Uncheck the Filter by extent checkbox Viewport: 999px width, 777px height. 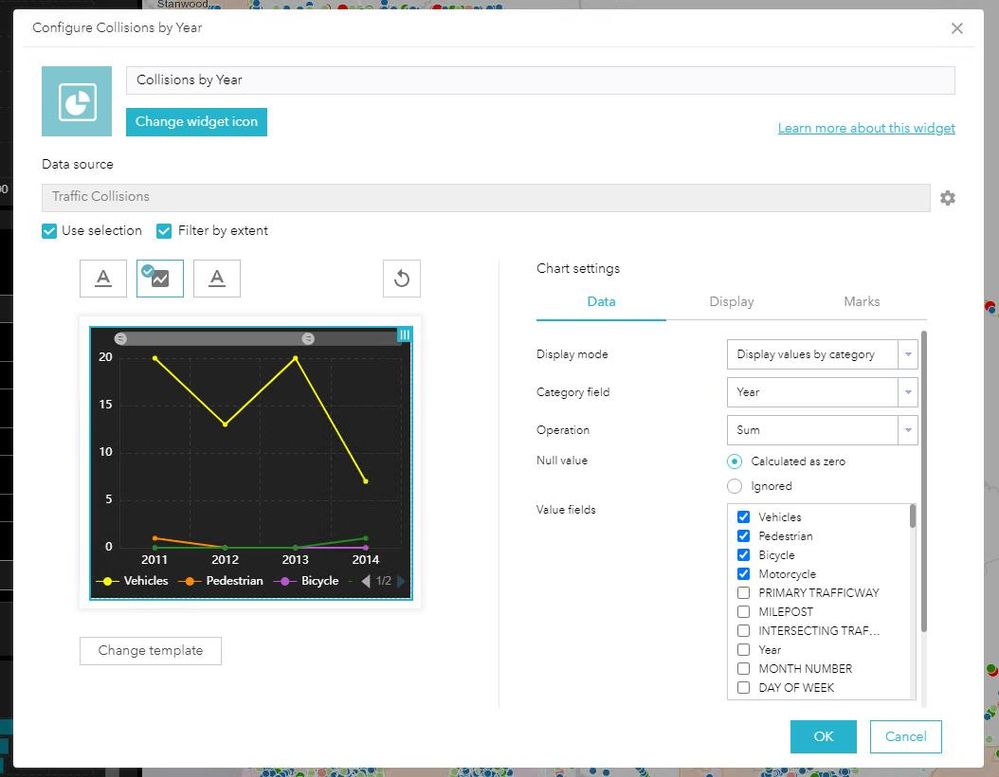click(x=164, y=231)
